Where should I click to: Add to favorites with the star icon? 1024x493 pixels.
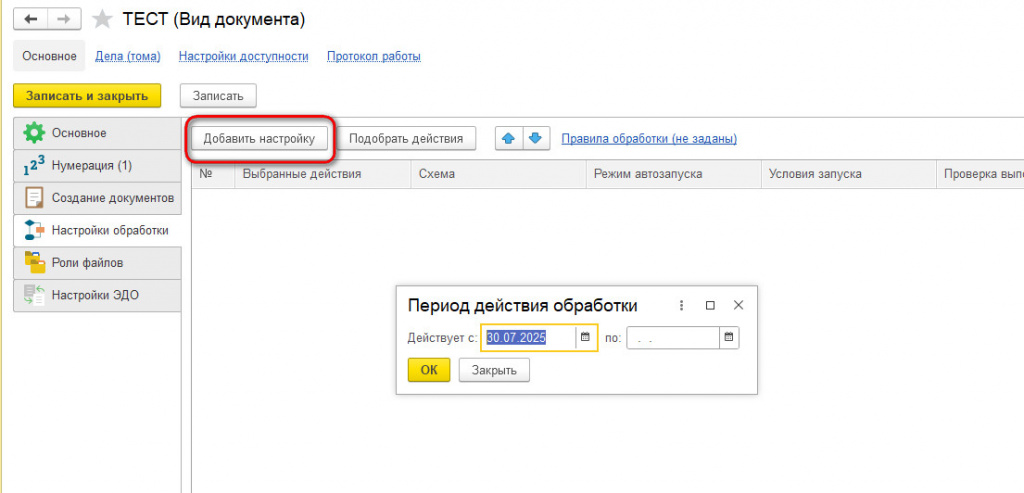[x=102, y=20]
